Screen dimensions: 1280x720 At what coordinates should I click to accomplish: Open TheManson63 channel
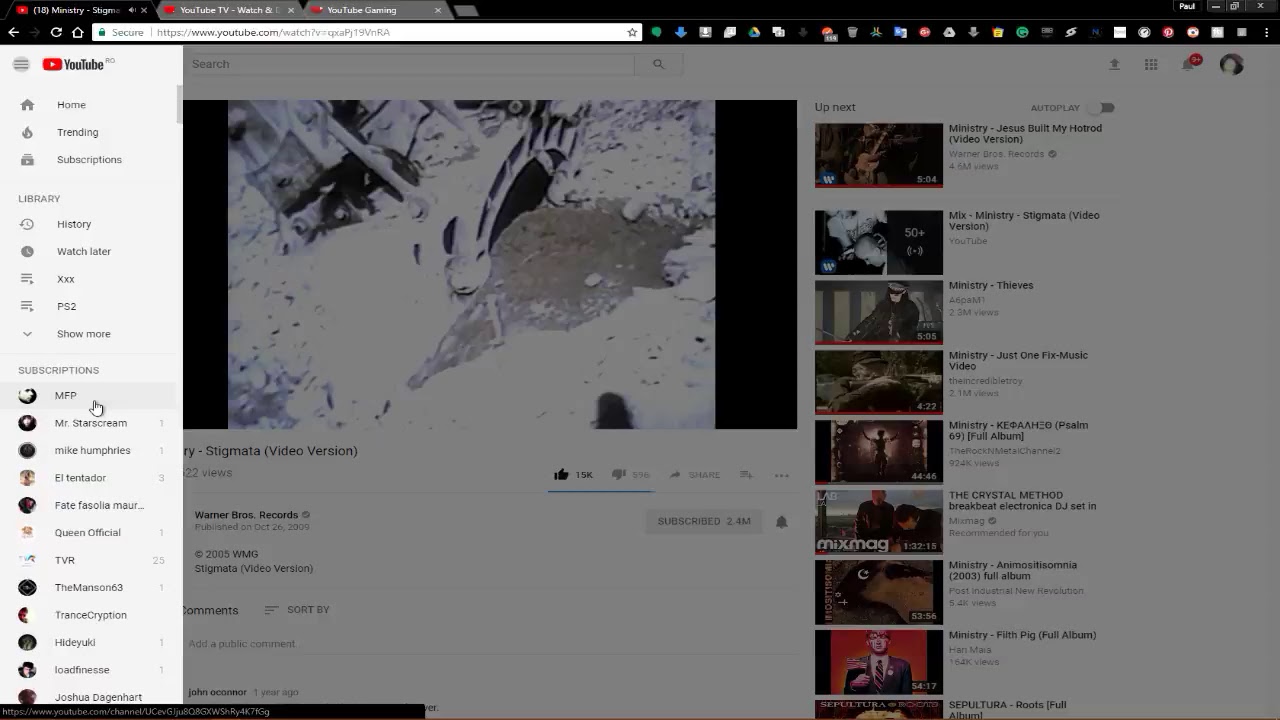[90, 588]
